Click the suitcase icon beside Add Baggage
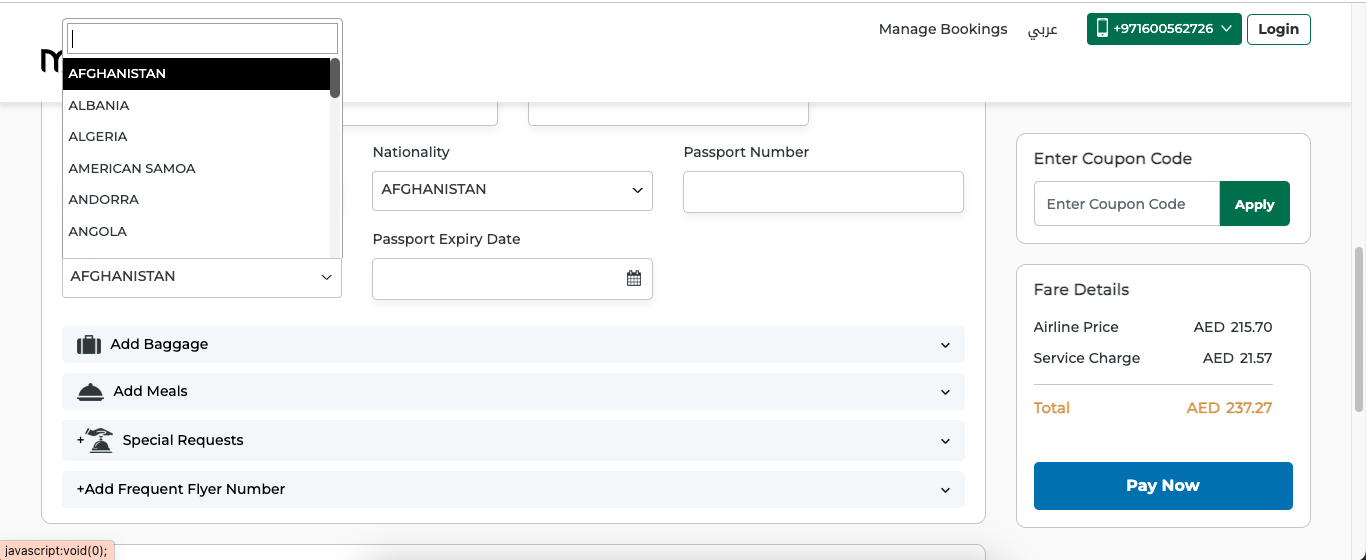The image size is (1366, 560). [89, 345]
